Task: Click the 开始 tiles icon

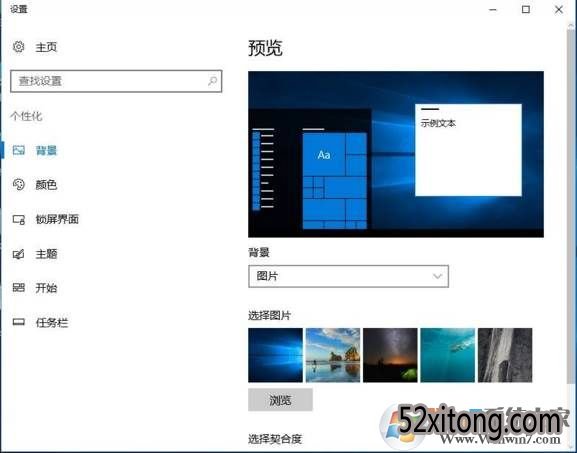Action: [18, 288]
